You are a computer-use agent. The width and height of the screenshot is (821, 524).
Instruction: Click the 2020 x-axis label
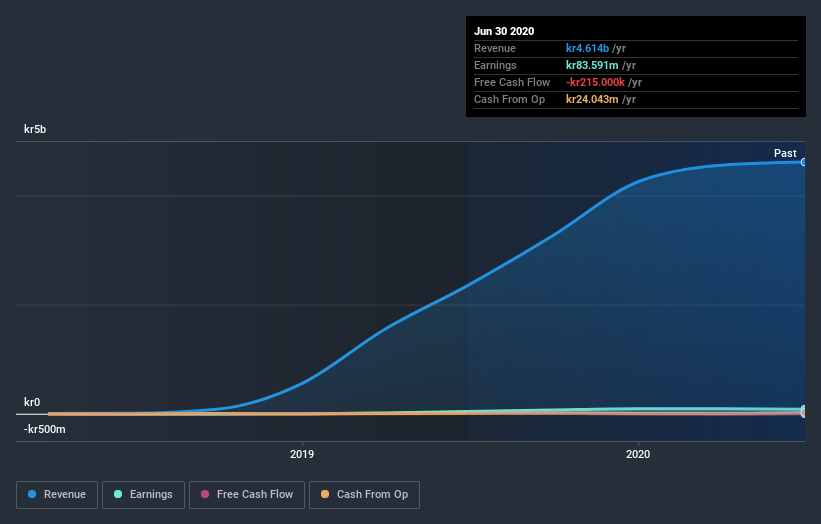[x=638, y=454]
